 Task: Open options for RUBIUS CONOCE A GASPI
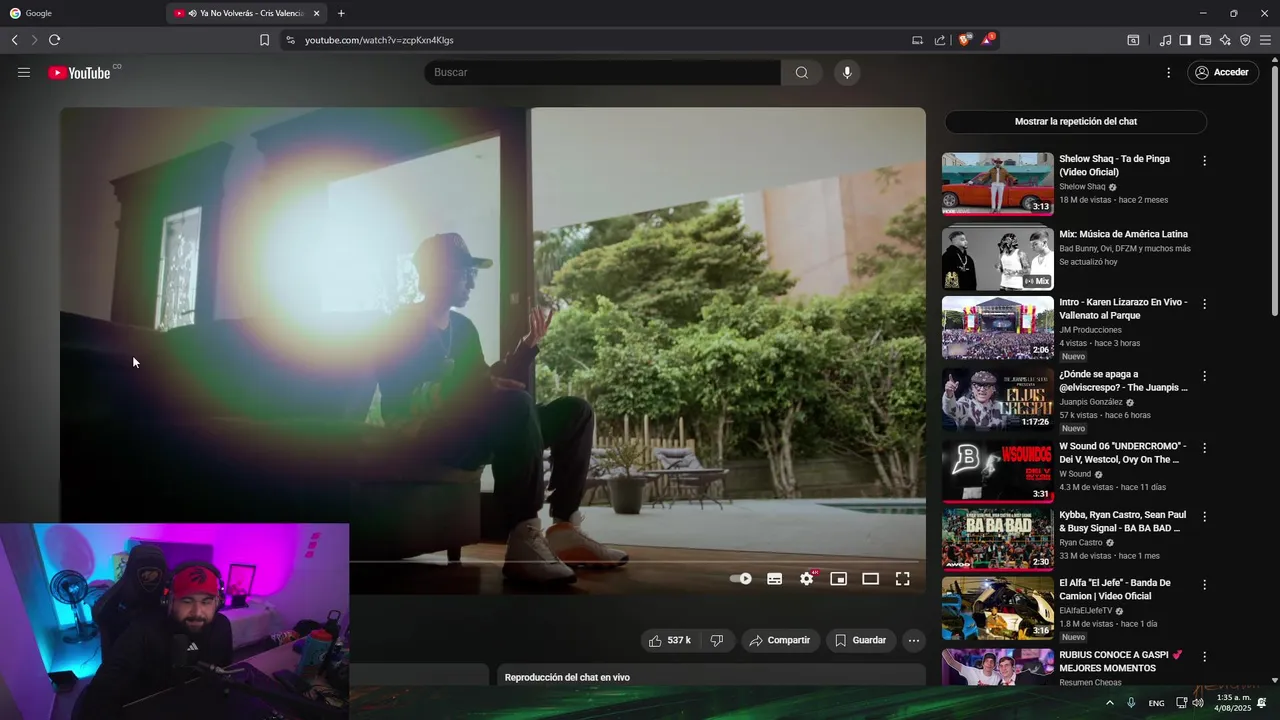(1204, 656)
